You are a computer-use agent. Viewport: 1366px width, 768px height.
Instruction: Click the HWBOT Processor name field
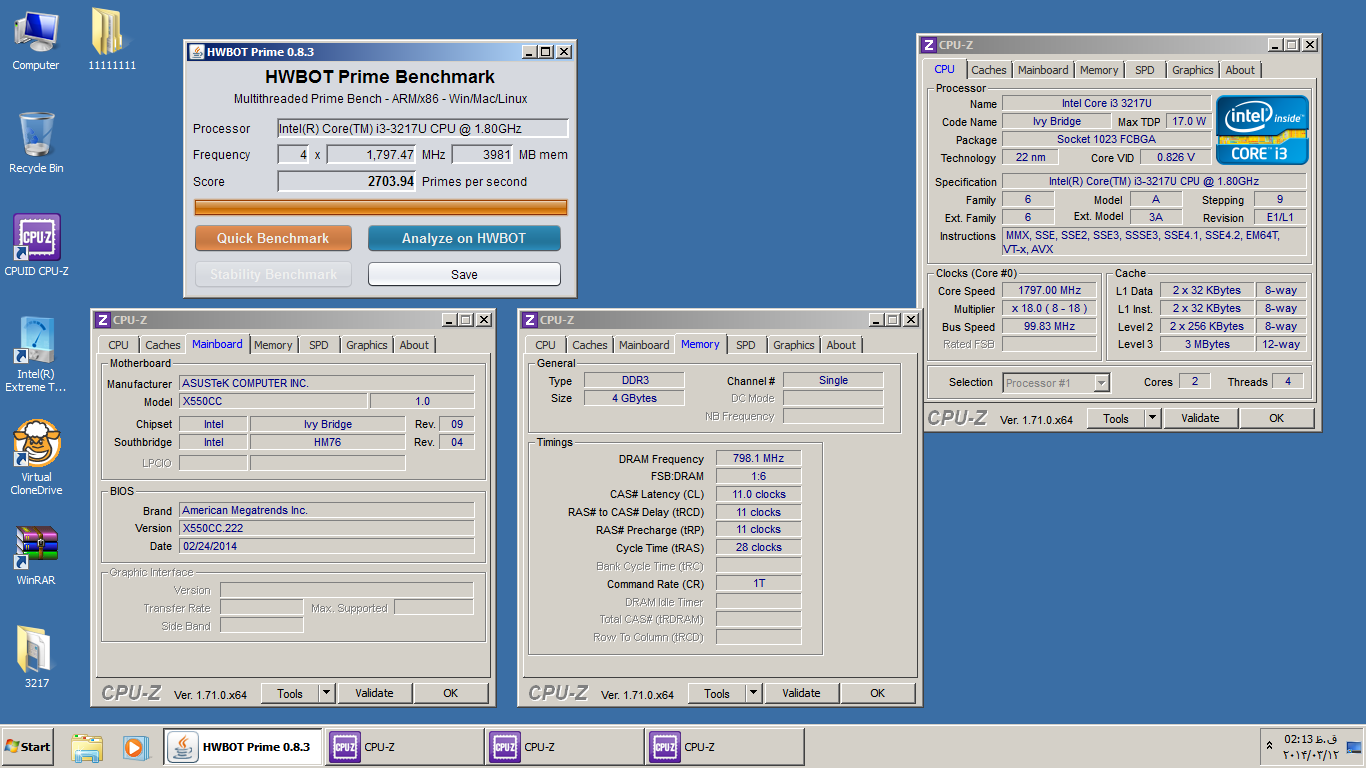tap(423, 128)
